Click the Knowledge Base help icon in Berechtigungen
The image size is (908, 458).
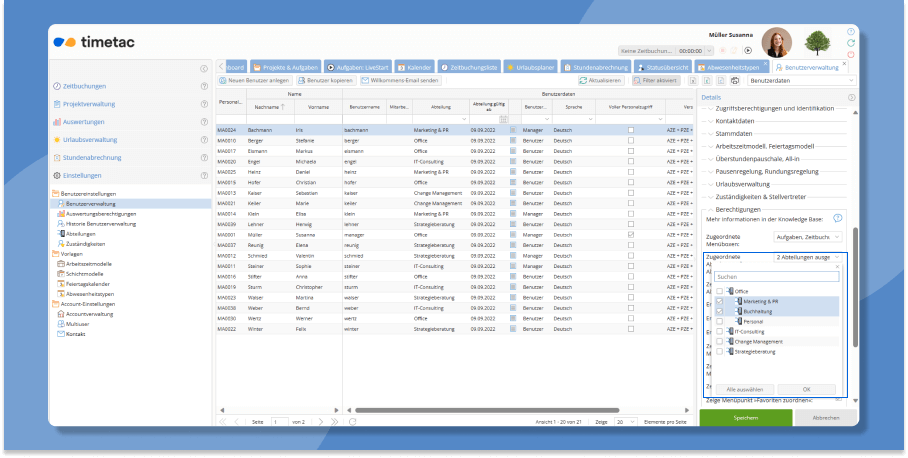(837, 218)
